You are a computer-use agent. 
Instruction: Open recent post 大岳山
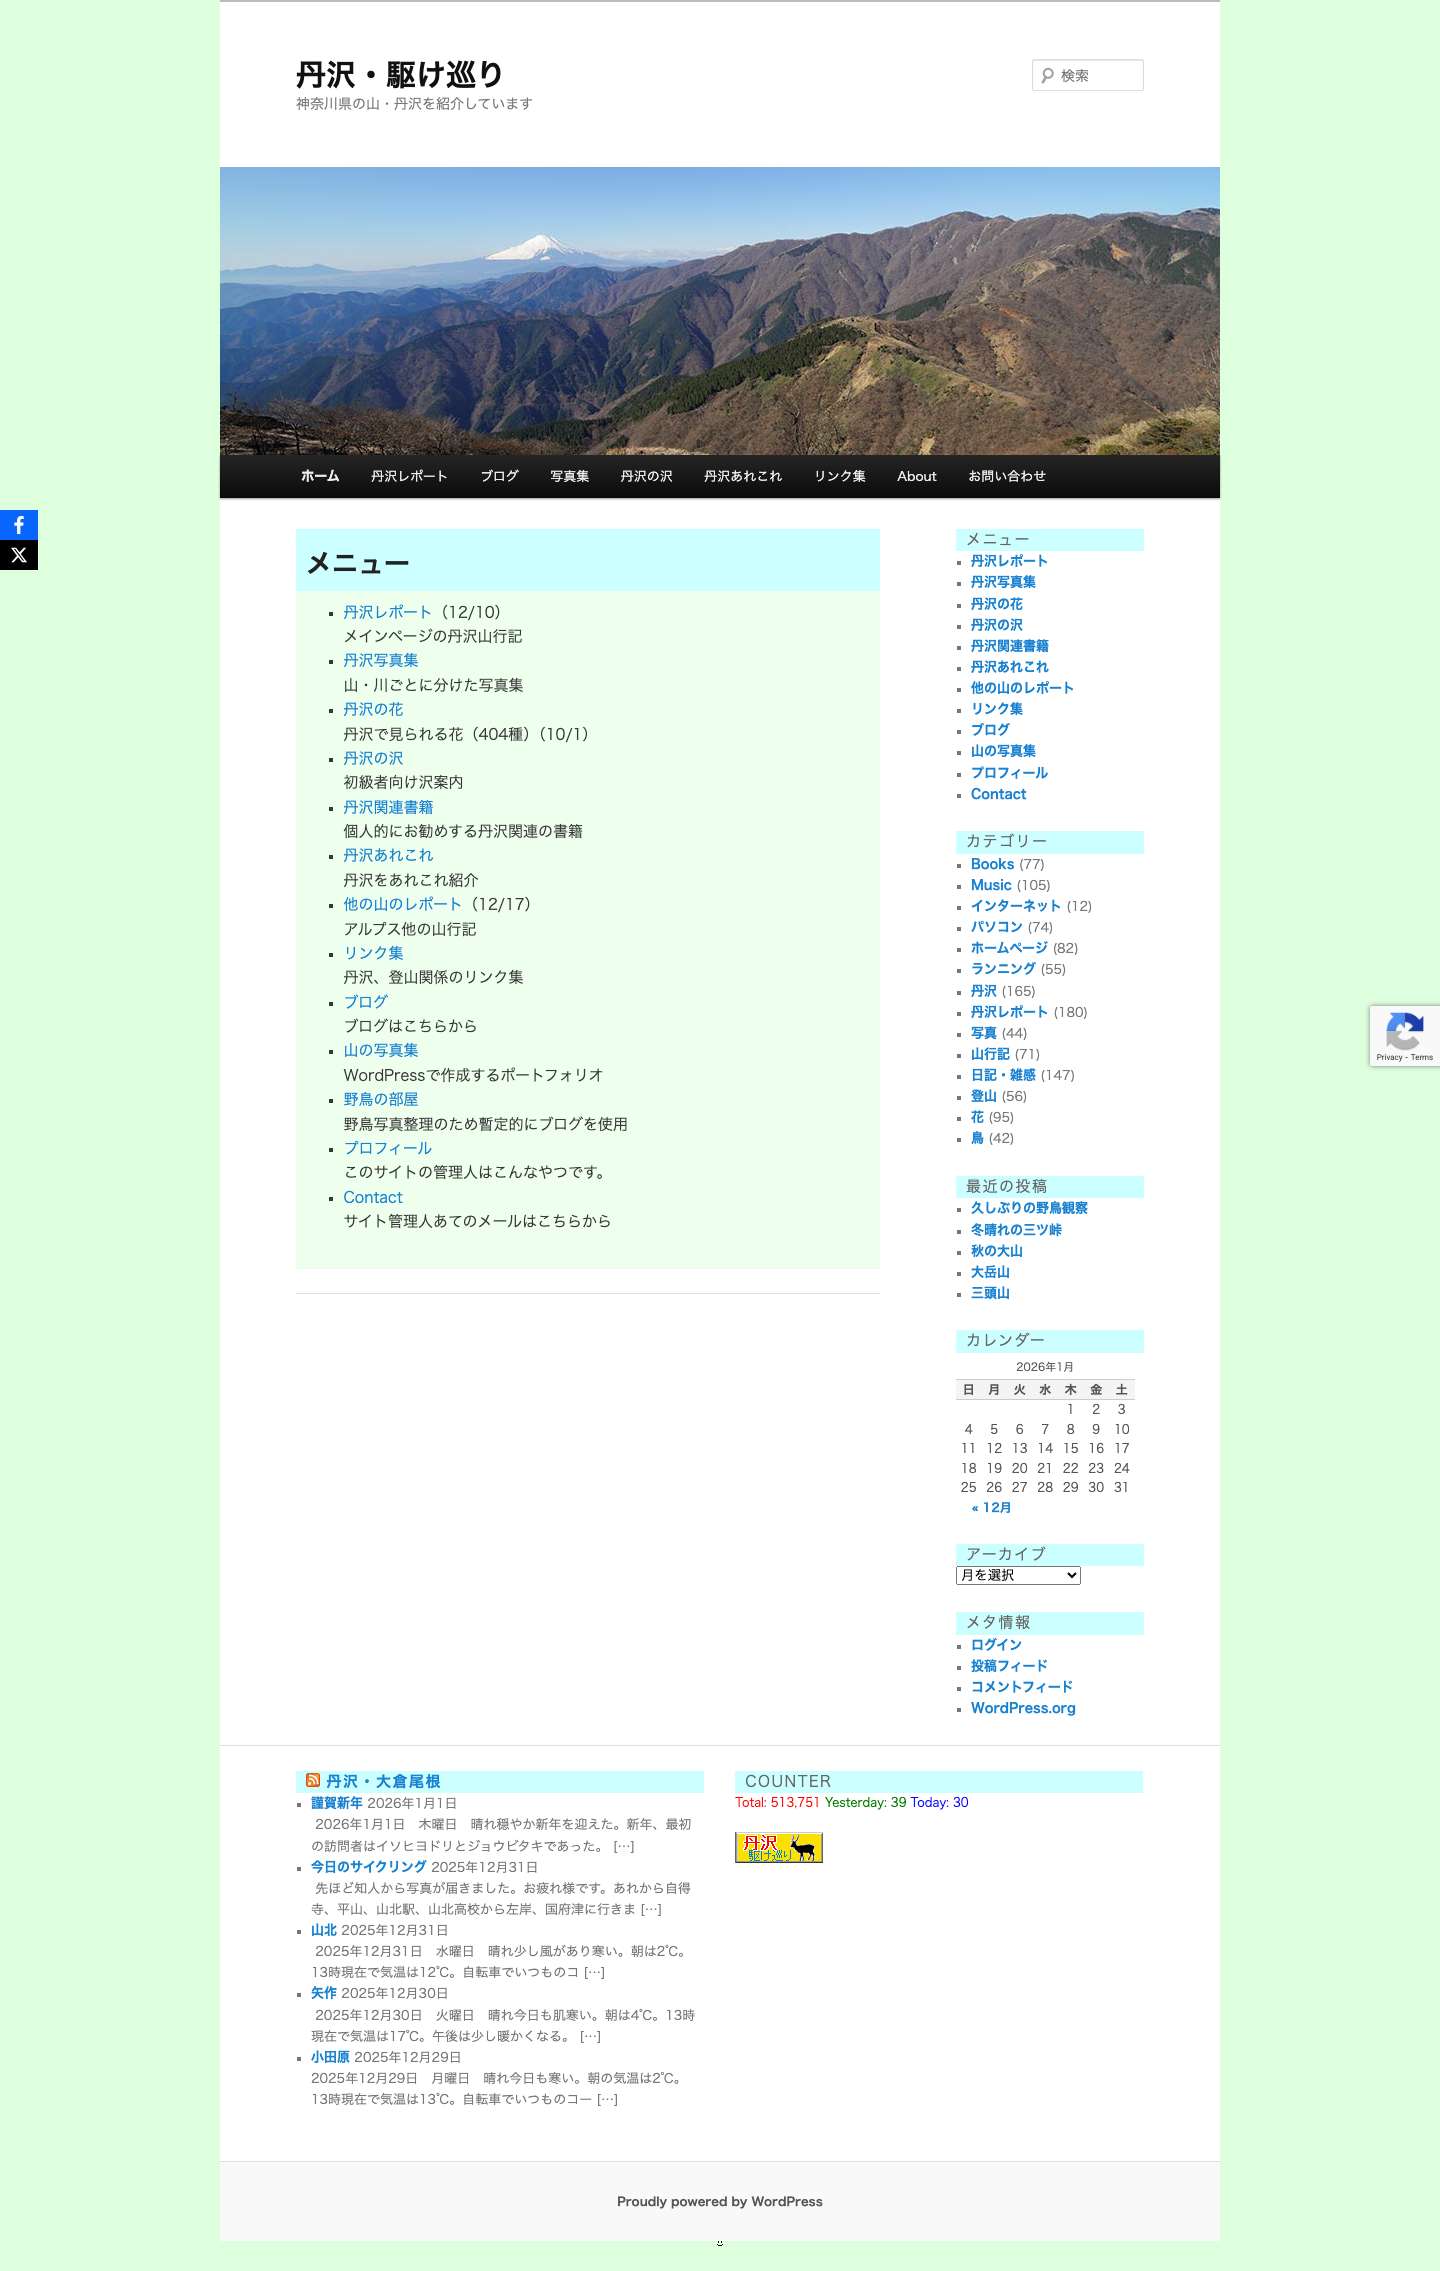pos(990,1272)
